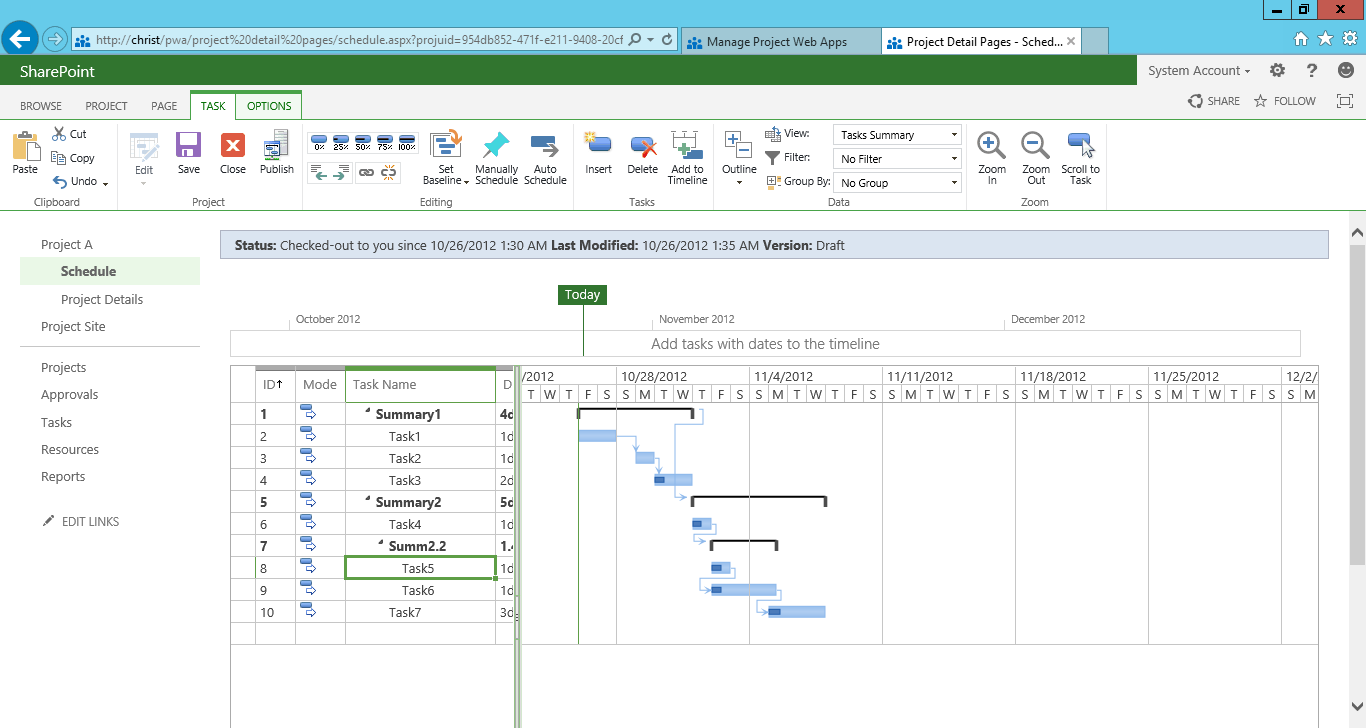
Task: Open the Filter dropdown showing No Filter
Action: (897, 159)
